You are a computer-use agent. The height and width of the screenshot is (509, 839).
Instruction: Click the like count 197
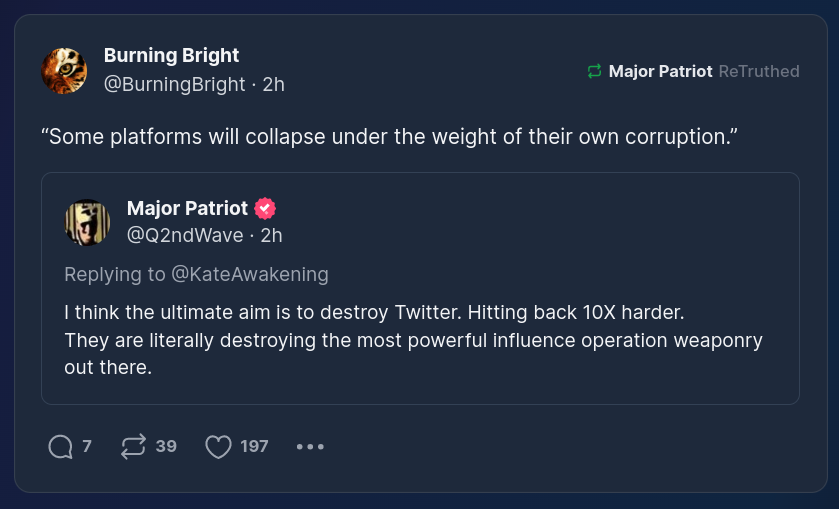pyautogui.click(x=254, y=446)
